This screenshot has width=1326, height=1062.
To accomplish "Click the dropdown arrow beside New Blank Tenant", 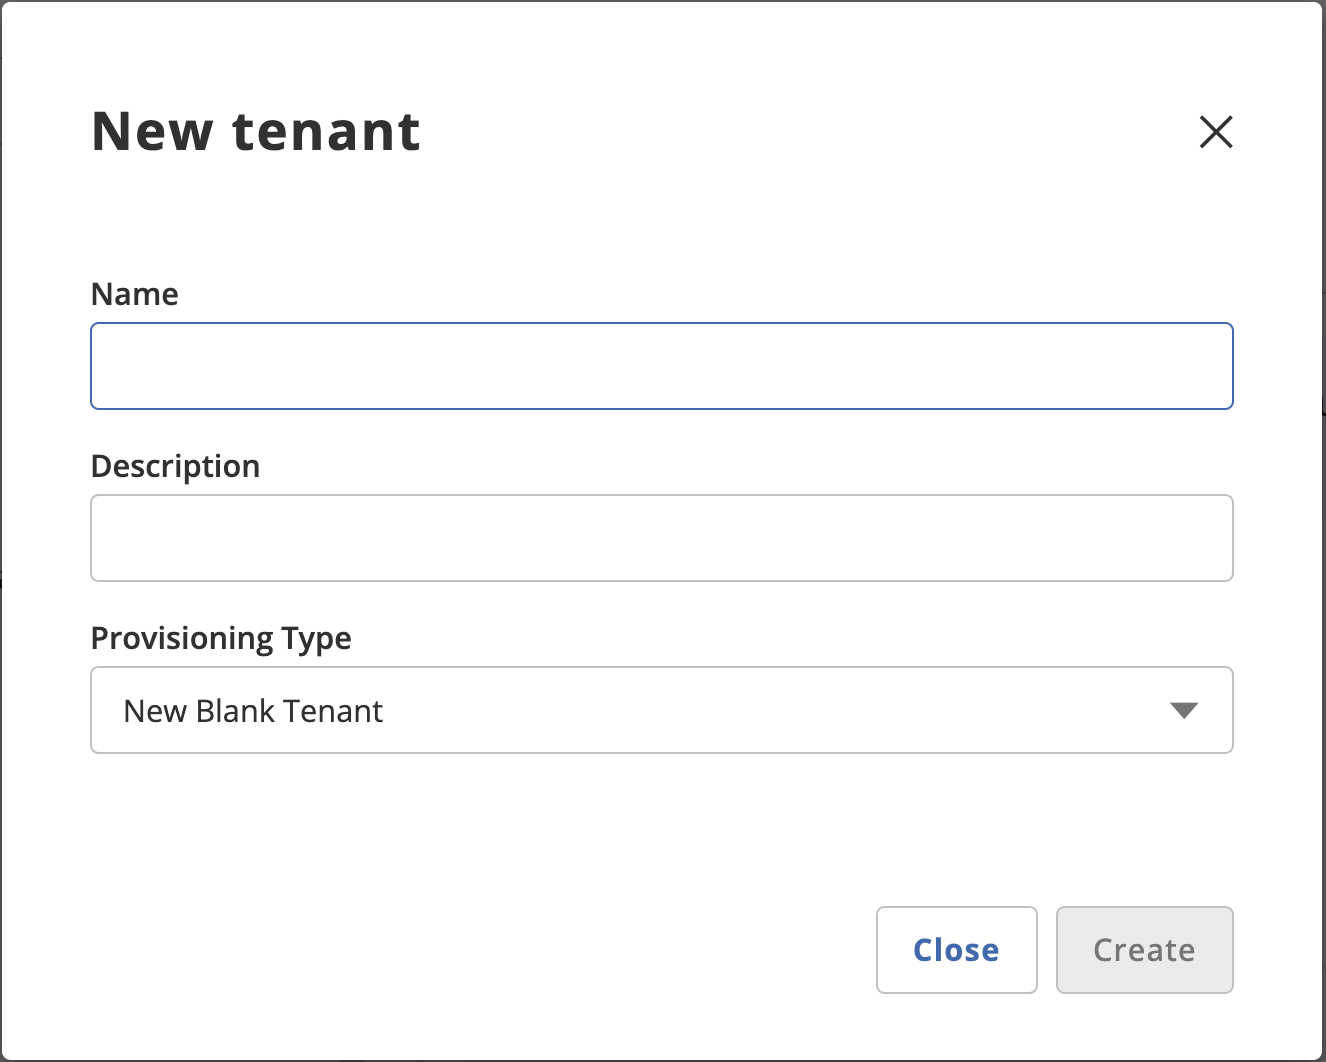I will coord(1183,710).
